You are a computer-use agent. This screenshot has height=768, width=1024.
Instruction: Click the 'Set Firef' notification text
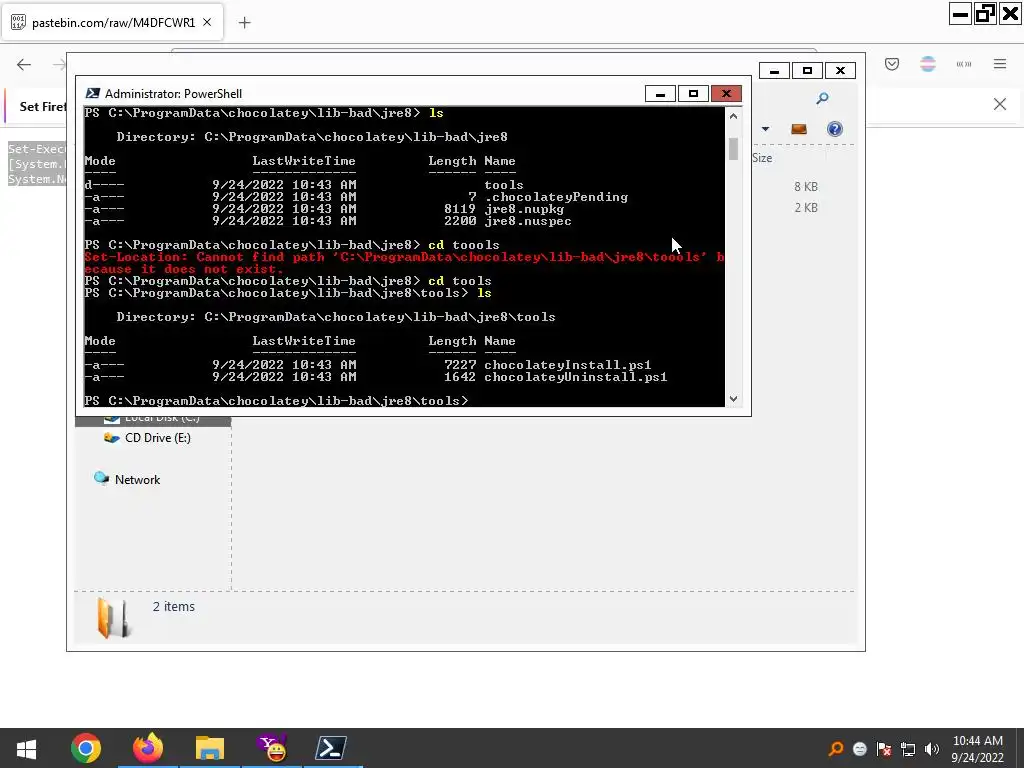tap(42, 106)
